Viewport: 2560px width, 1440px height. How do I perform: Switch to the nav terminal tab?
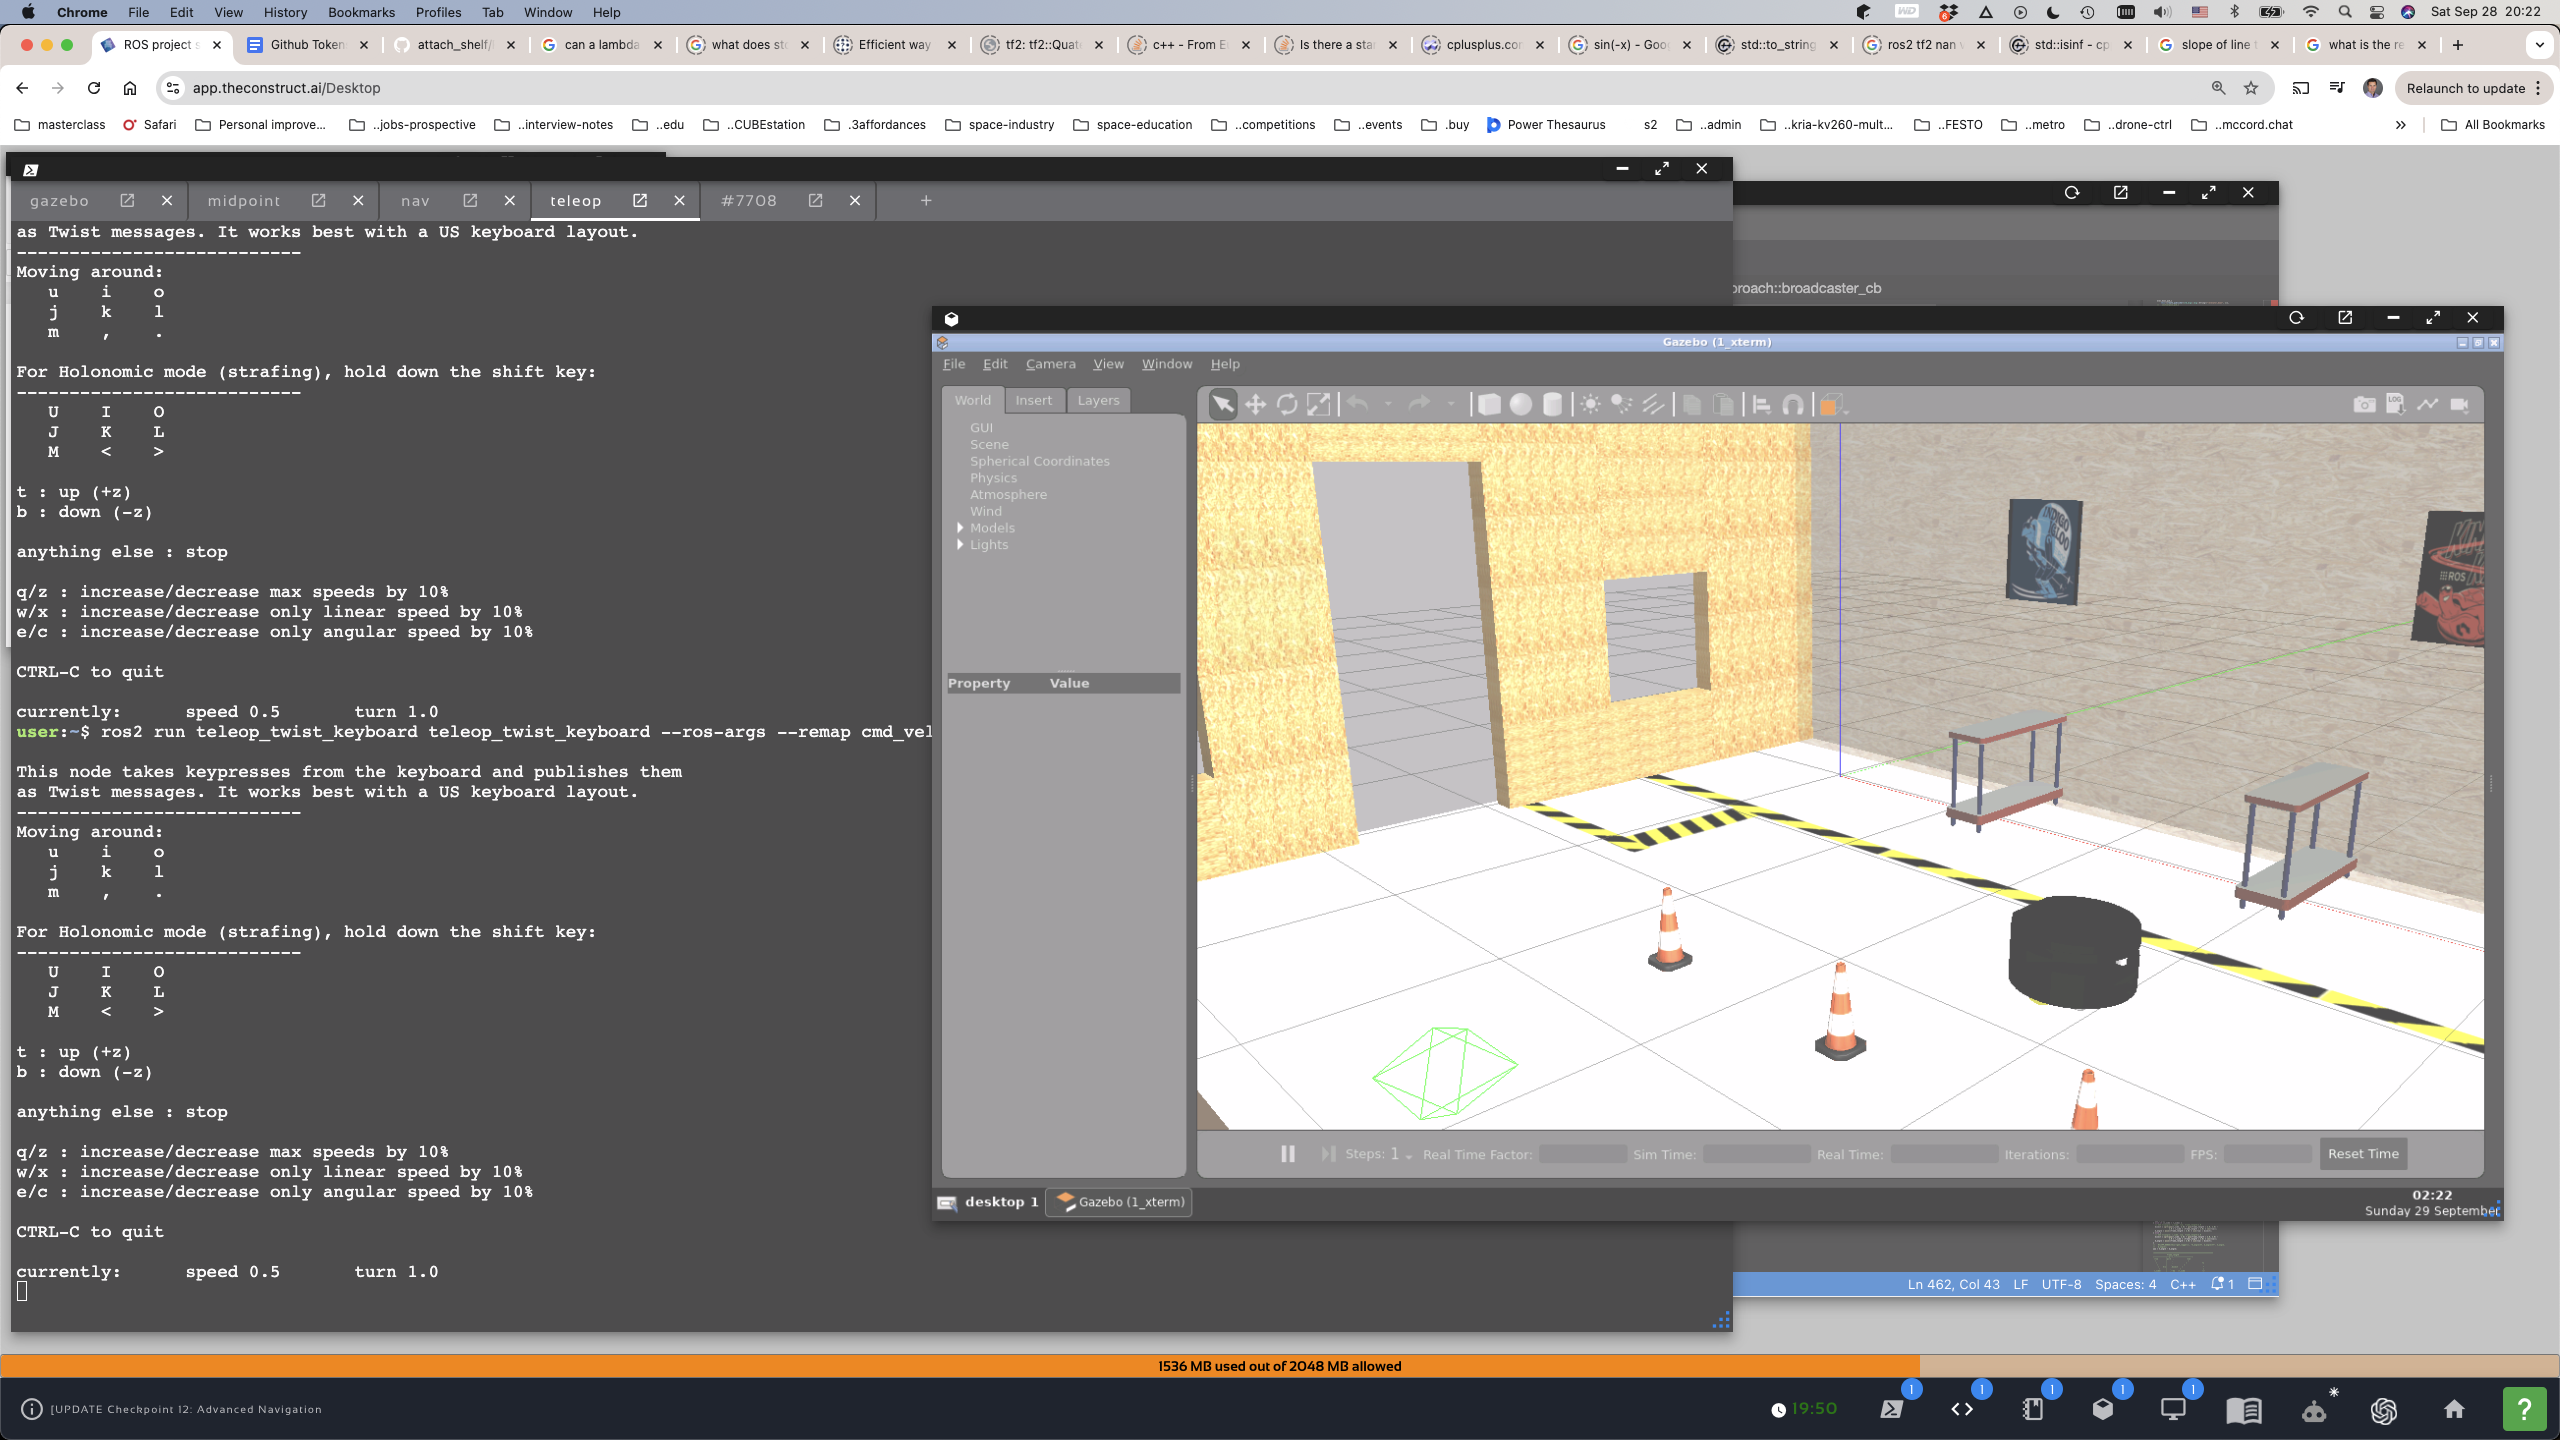click(x=415, y=200)
